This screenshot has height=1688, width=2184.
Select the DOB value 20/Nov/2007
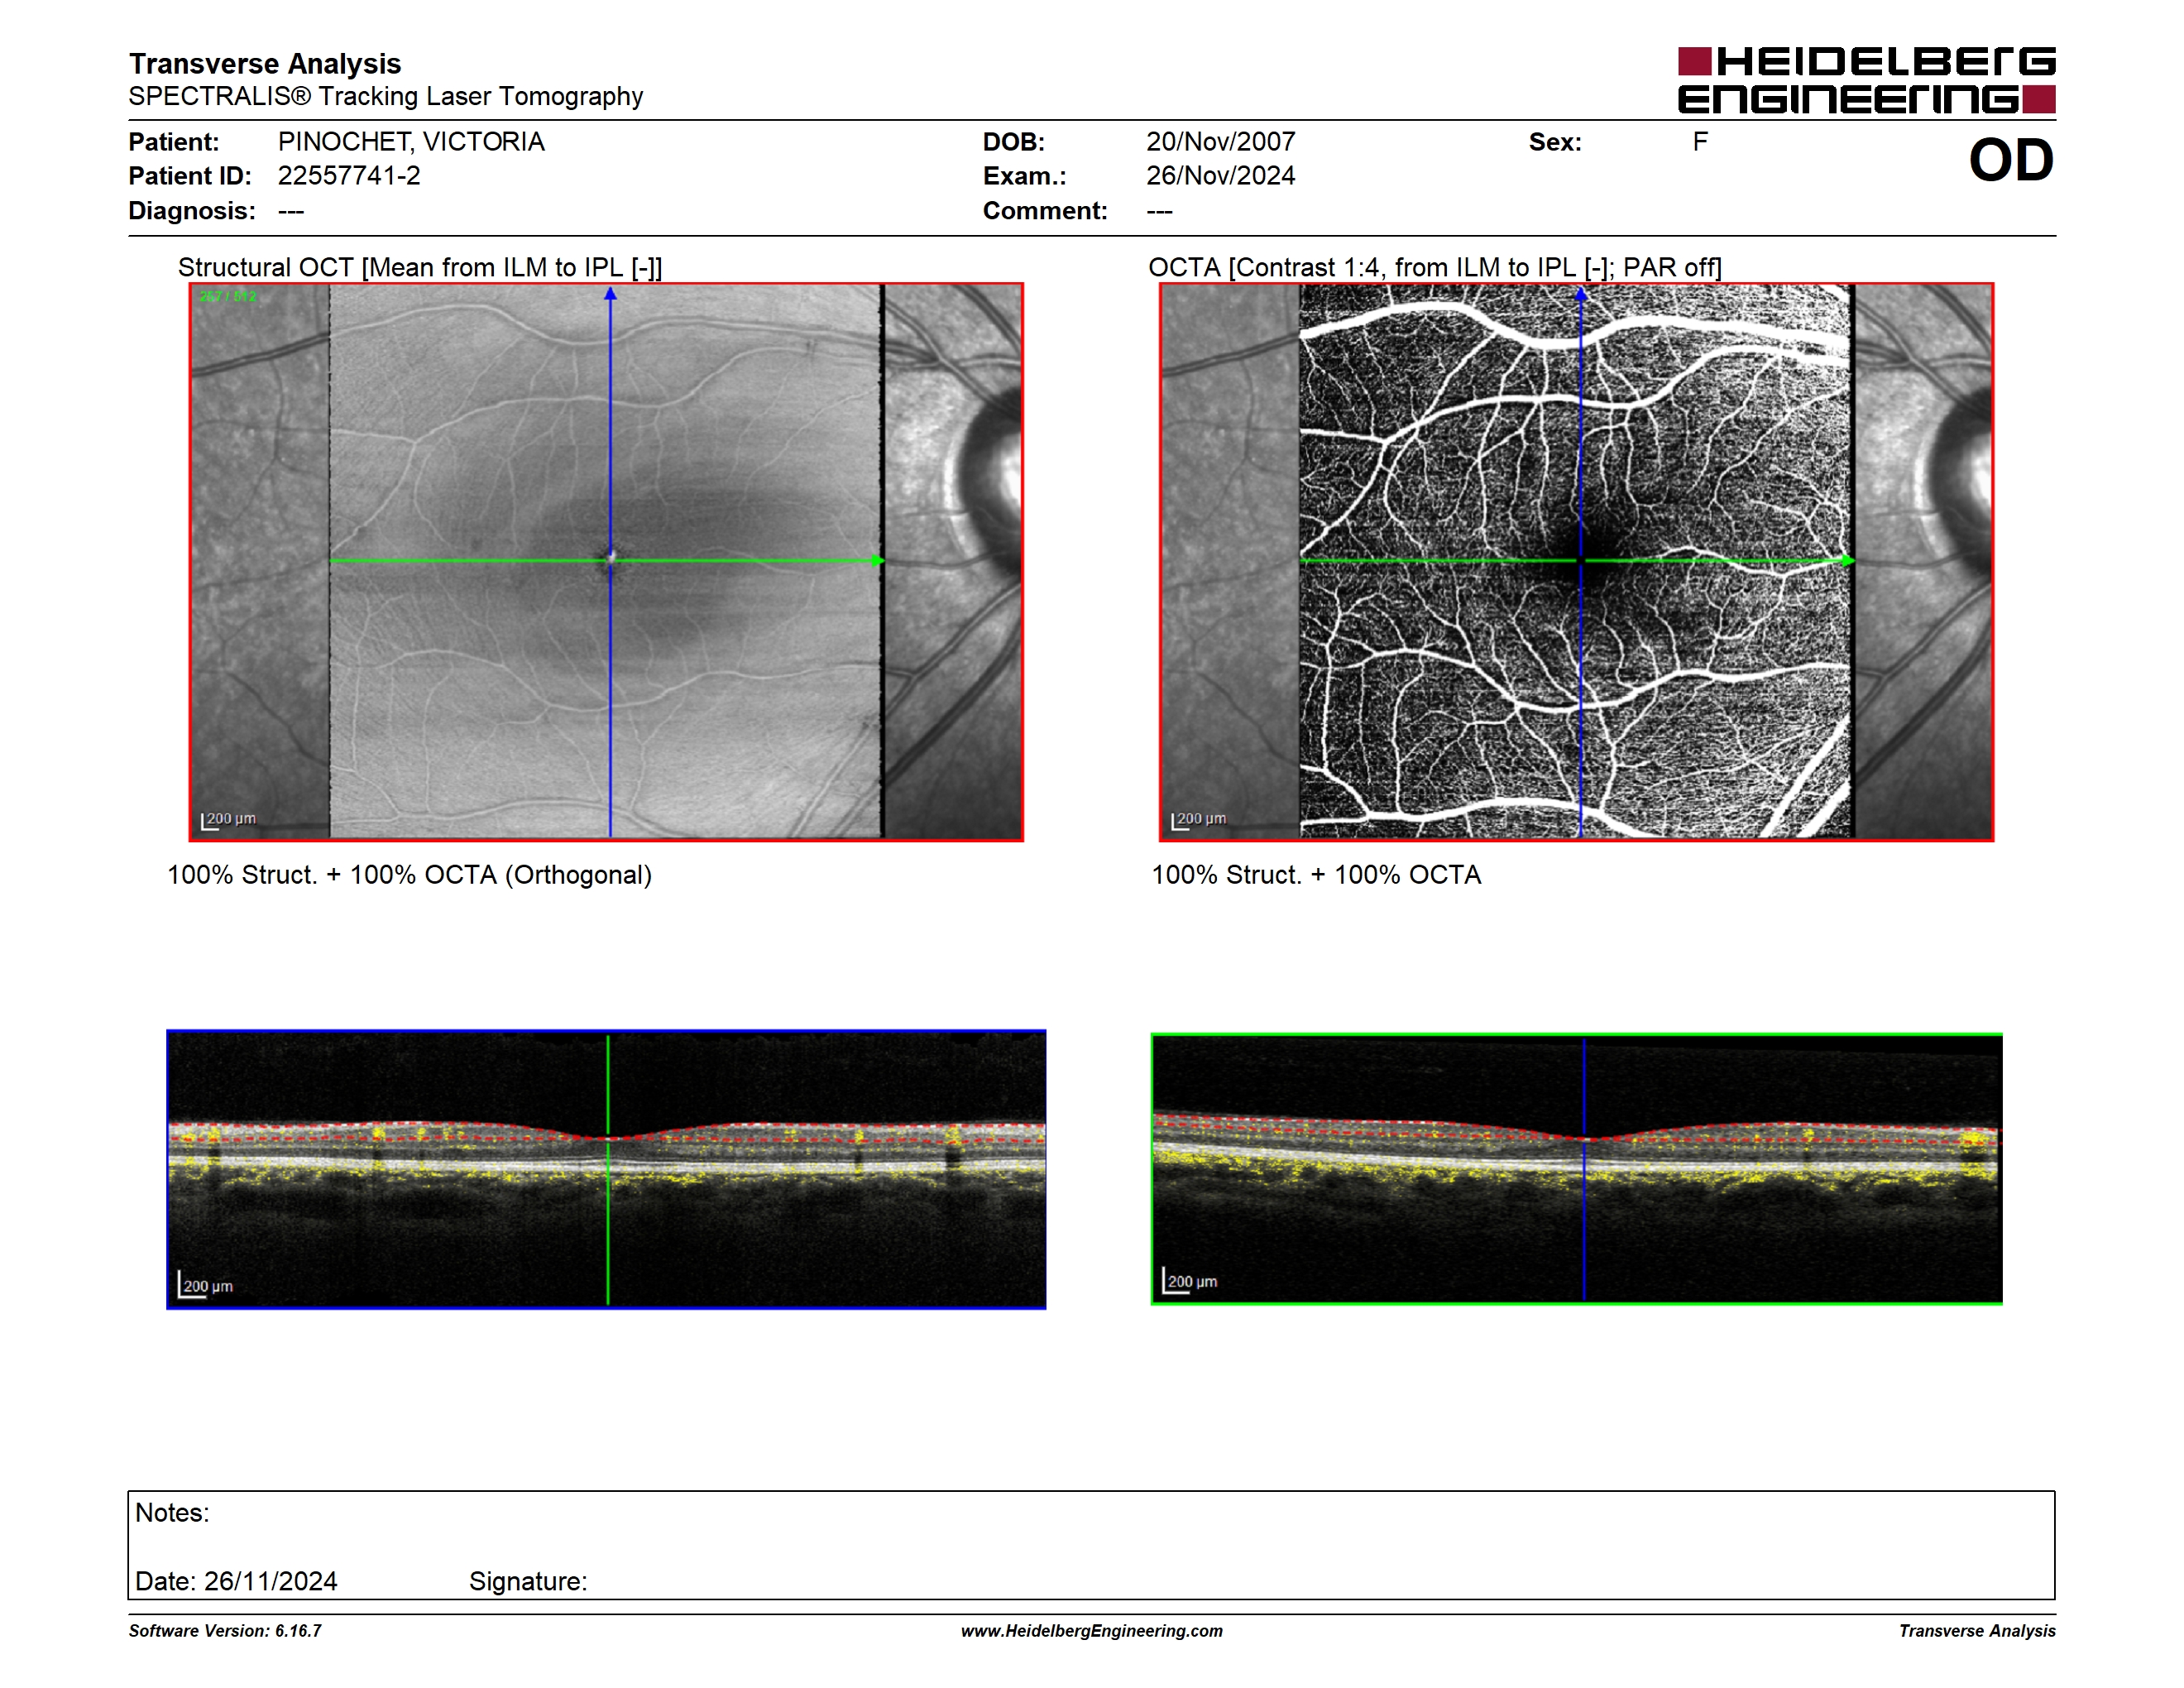click(x=1220, y=142)
